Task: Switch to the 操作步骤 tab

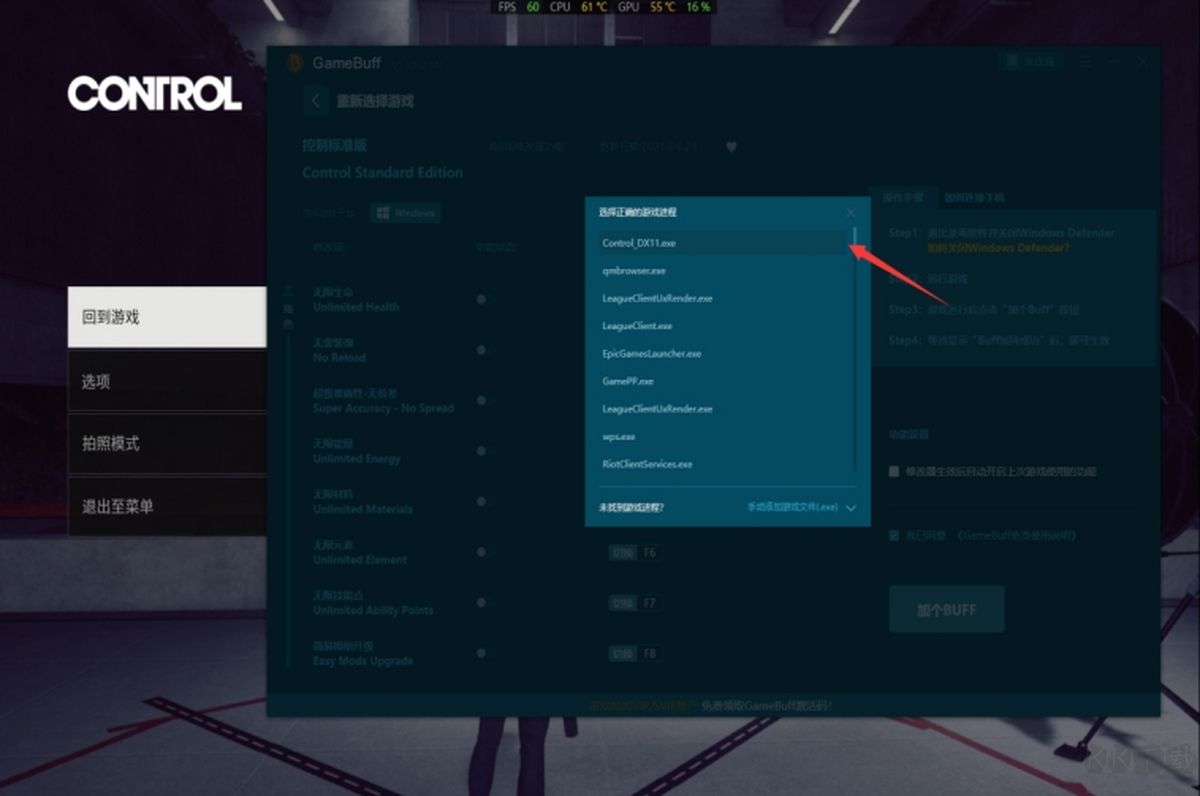Action: pyautogui.click(x=903, y=197)
